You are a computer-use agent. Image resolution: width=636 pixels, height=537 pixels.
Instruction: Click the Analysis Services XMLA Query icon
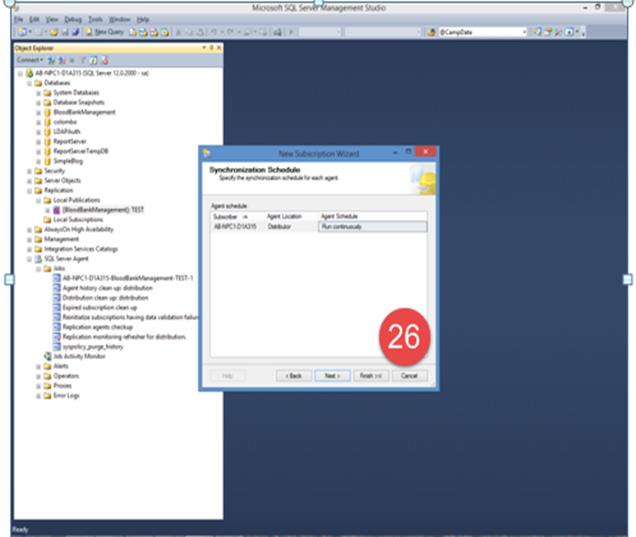click(x=165, y=32)
